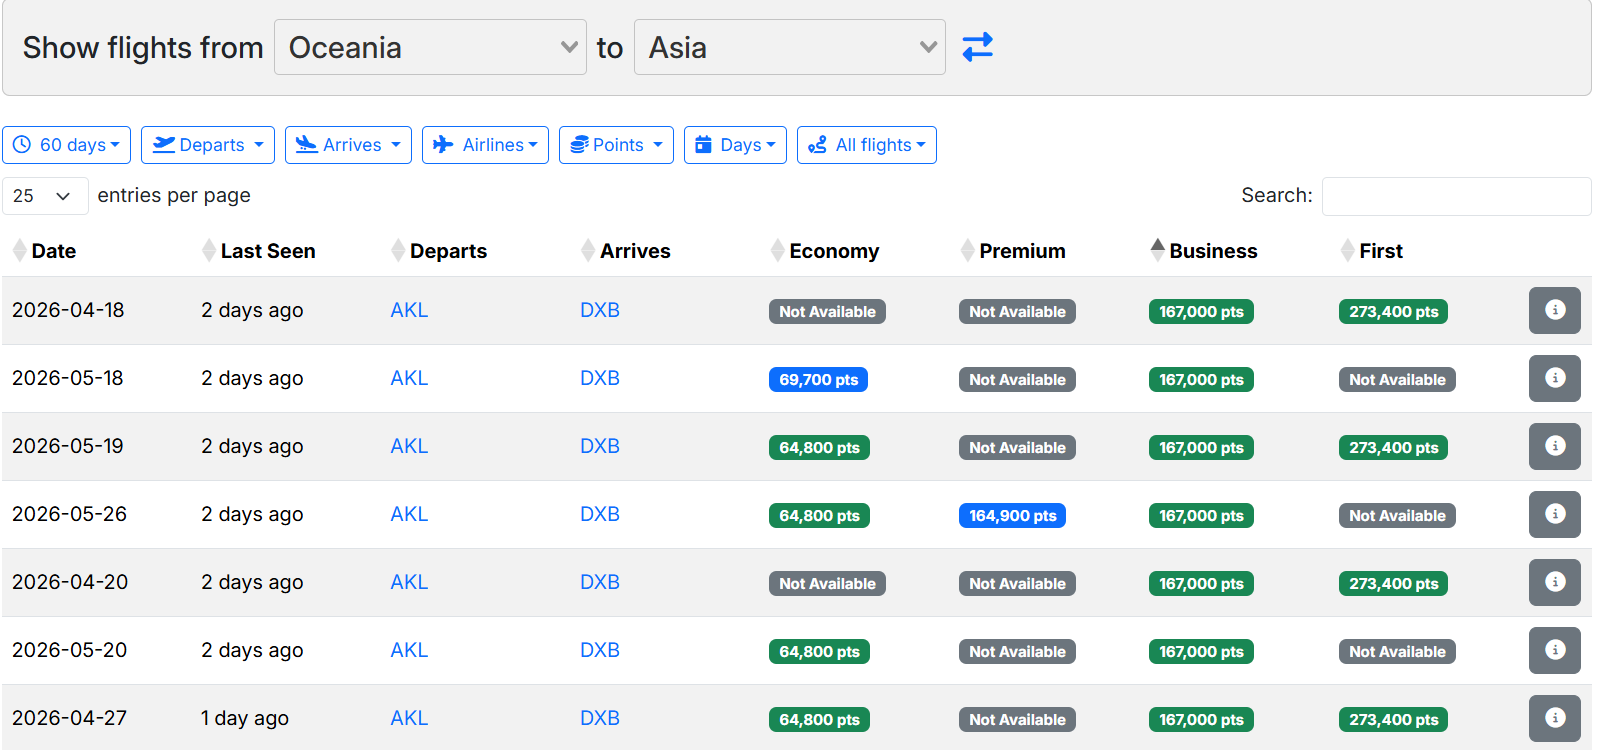View info for 2026-05-26 flight row
Viewport: 1603px width, 750px height.
click(1554, 514)
